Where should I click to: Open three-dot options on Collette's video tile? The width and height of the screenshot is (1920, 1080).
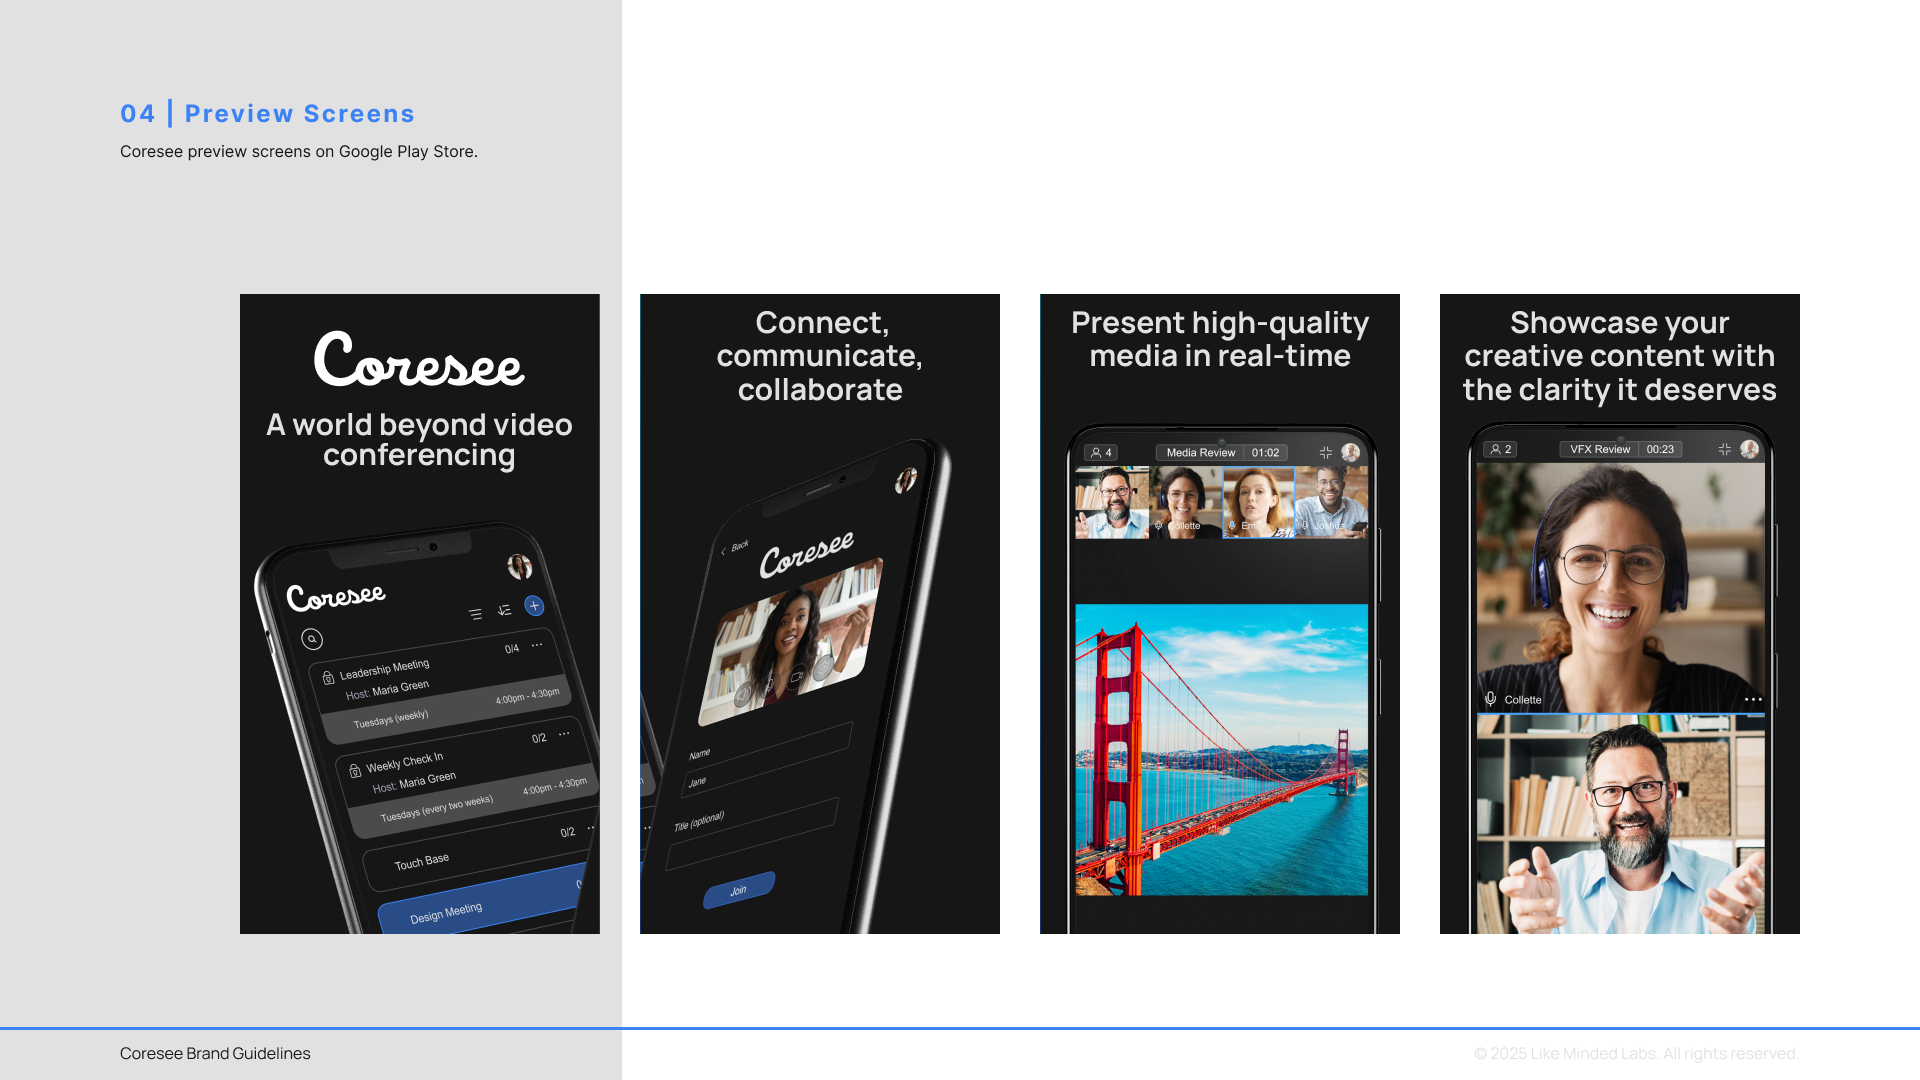click(1752, 699)
